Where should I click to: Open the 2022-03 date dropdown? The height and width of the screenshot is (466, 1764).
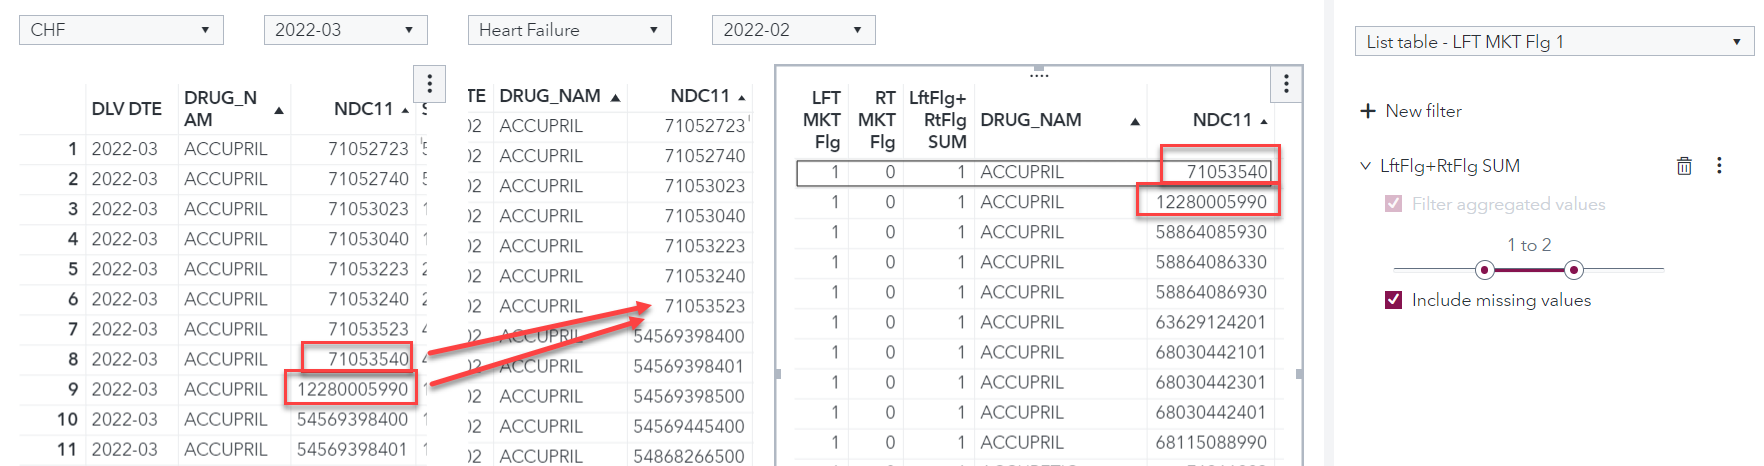[x=345, y=30]
